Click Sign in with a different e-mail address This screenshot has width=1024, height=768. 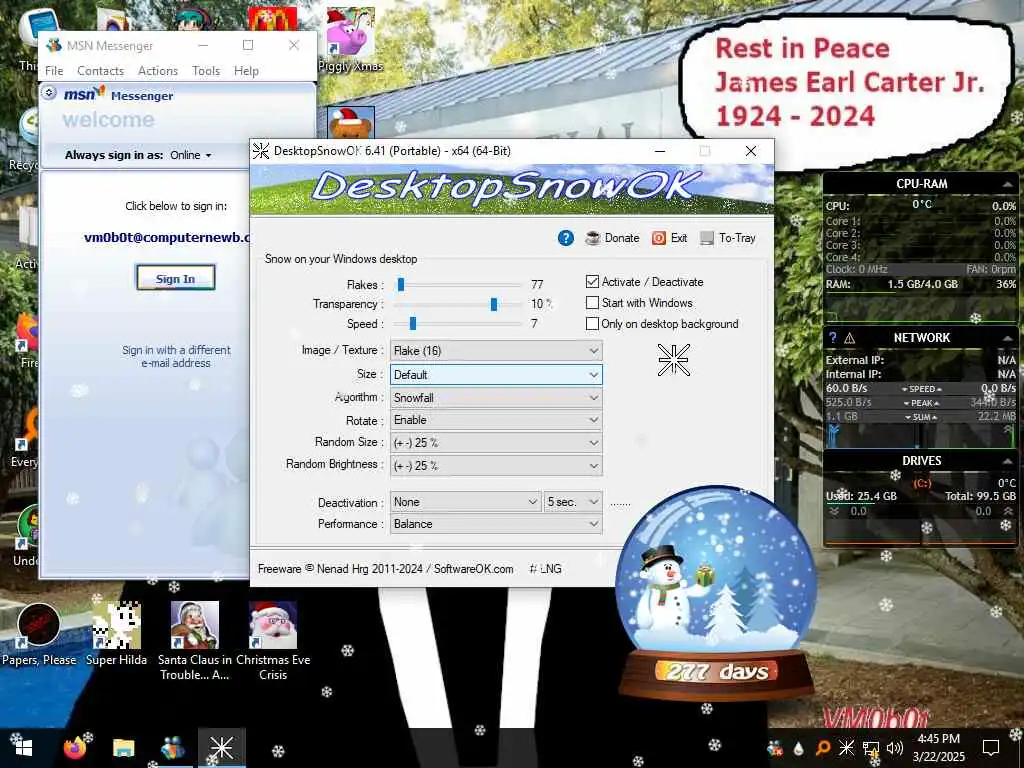176,357
